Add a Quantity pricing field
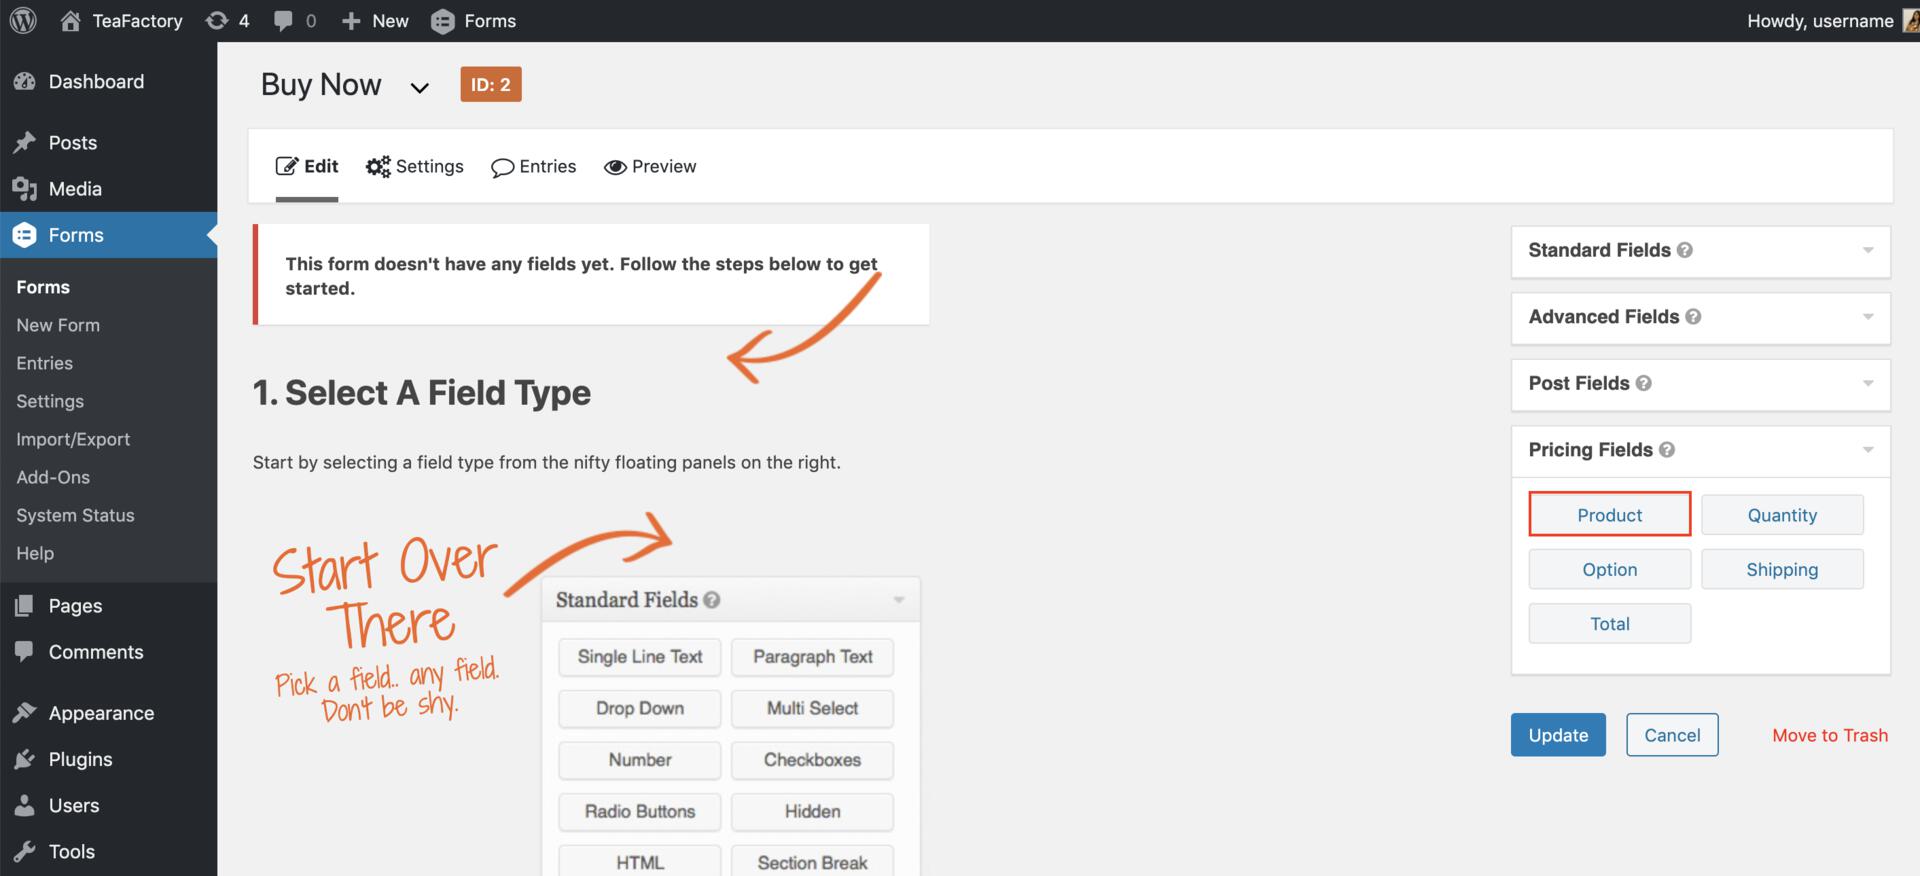Screen dimensions: 1920x876 pyautogui.click(x=1782, y=515)
